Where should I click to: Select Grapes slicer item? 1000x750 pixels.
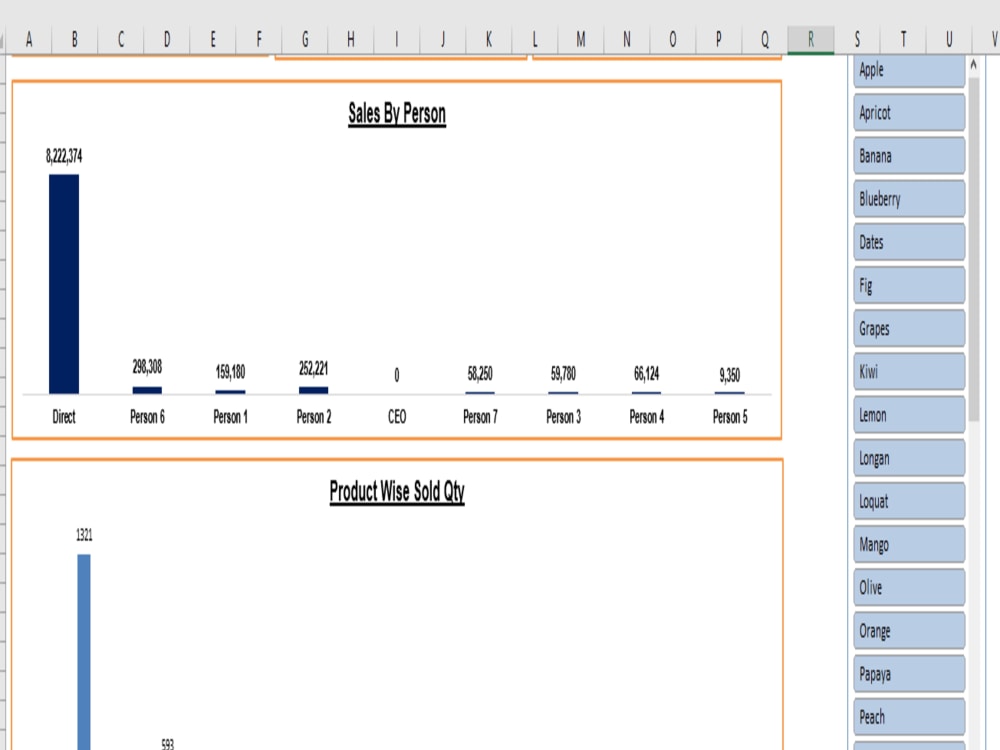coord(909,328)
